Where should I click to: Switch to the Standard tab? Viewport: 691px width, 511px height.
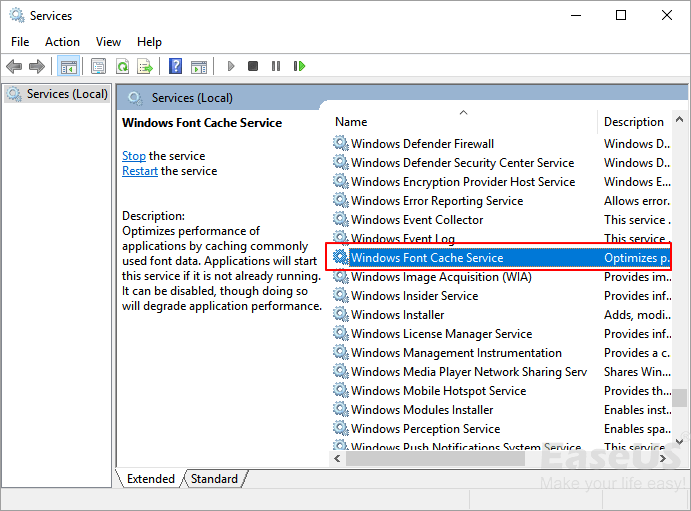click(214, 479)
